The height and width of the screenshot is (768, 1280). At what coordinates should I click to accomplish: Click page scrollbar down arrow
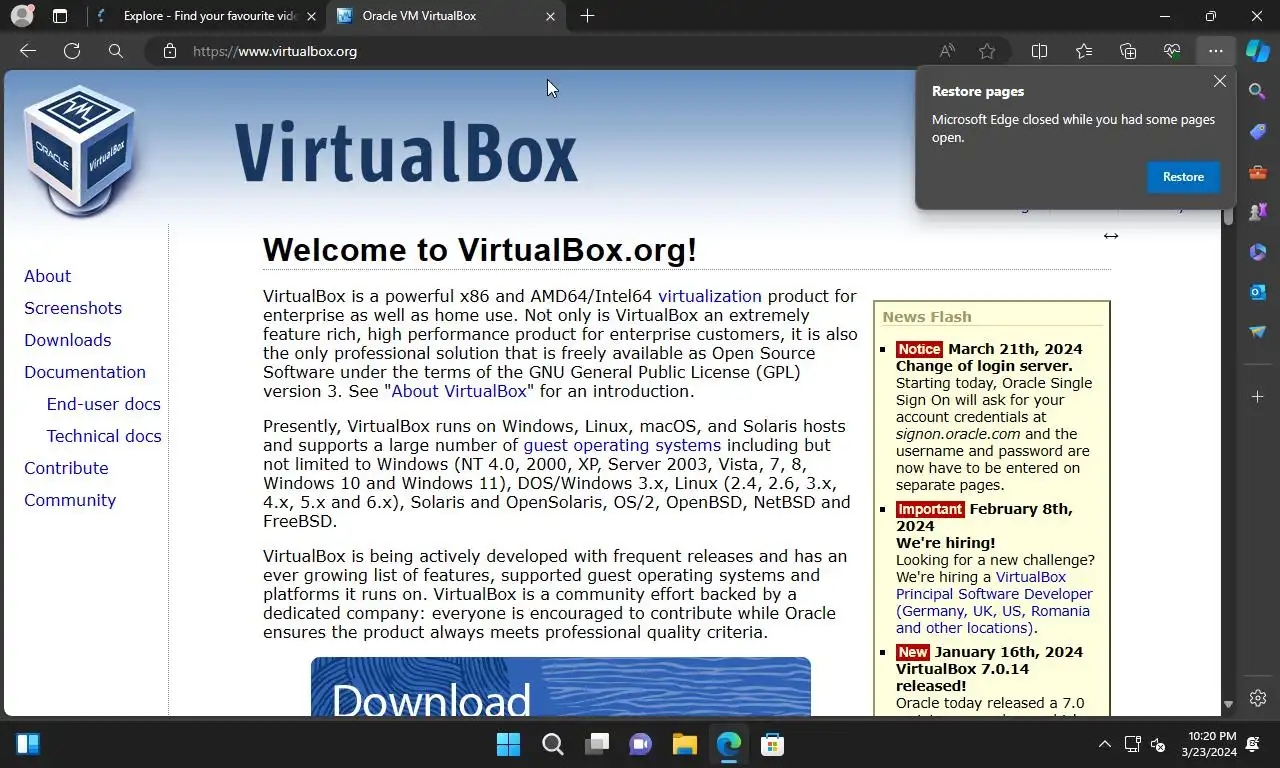(x=1228, y=705)
